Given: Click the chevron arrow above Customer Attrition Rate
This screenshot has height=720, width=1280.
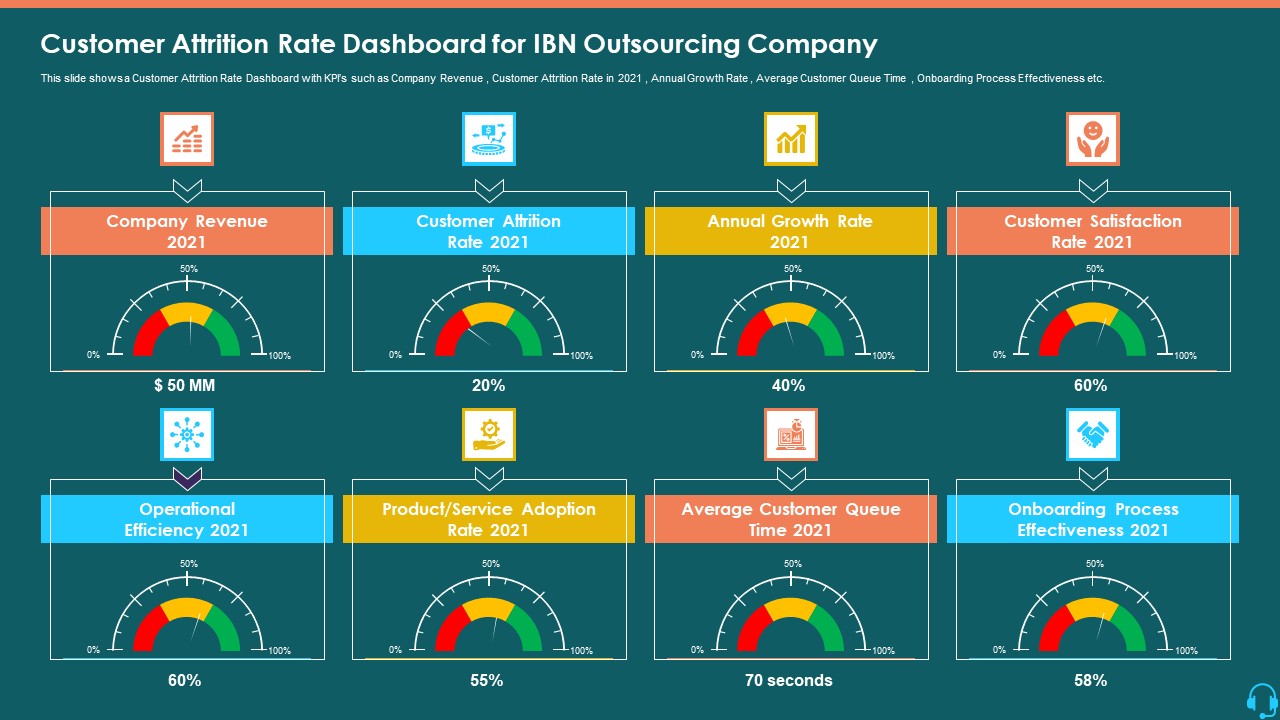Looking at the screenshot, I should point(489,189).
